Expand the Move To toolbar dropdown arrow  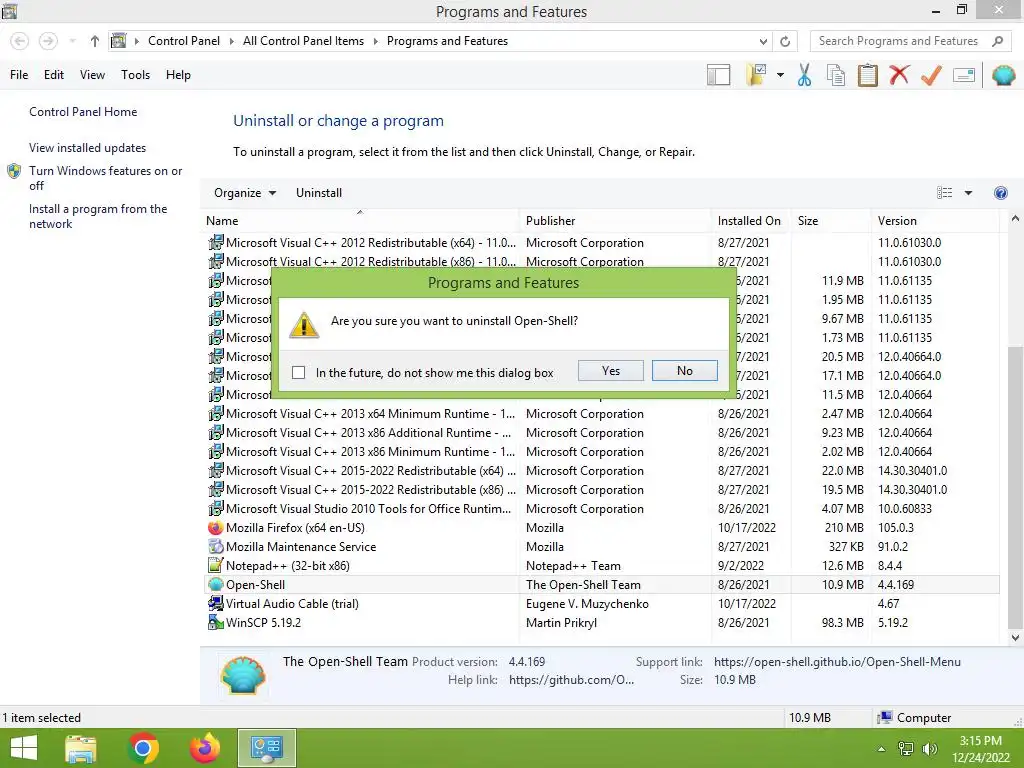click(x=780, y=75)
